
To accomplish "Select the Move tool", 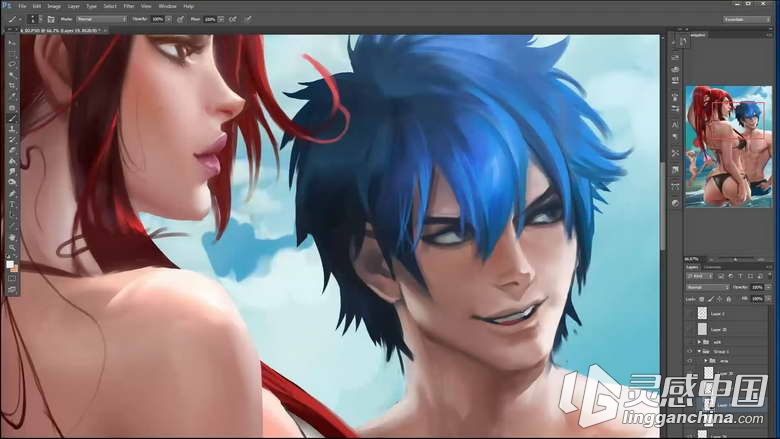I will (12, 42).
